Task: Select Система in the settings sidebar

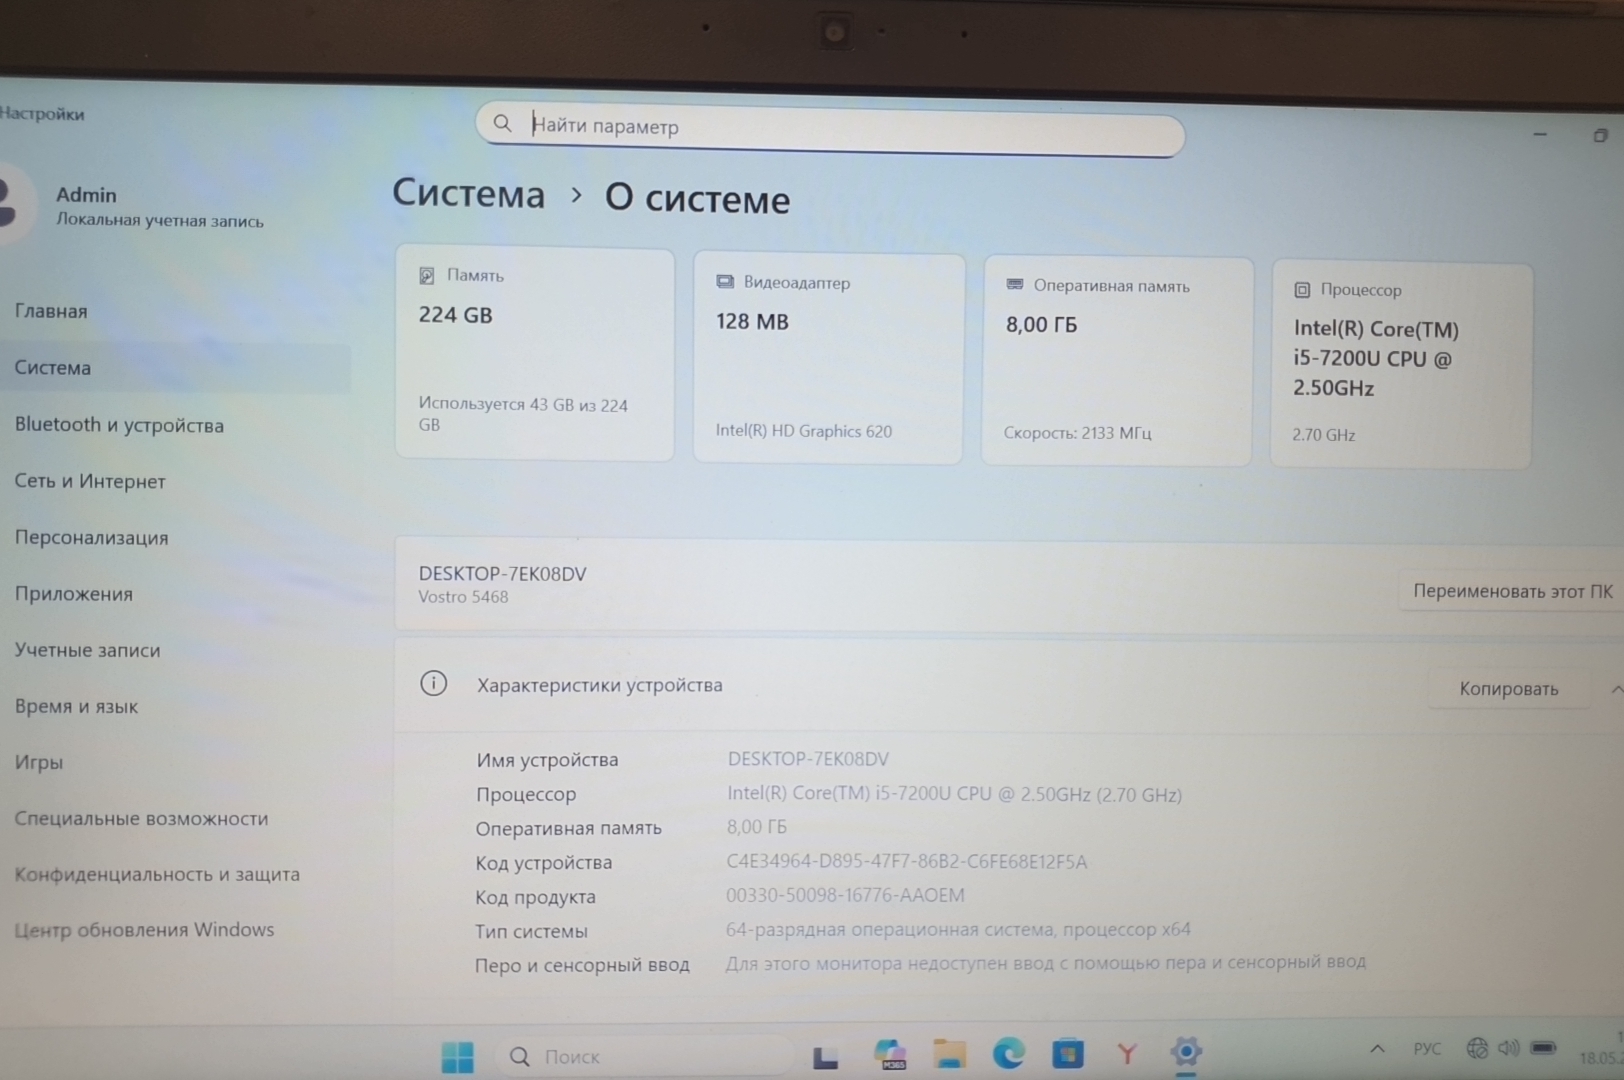Action: coord(176,368)
